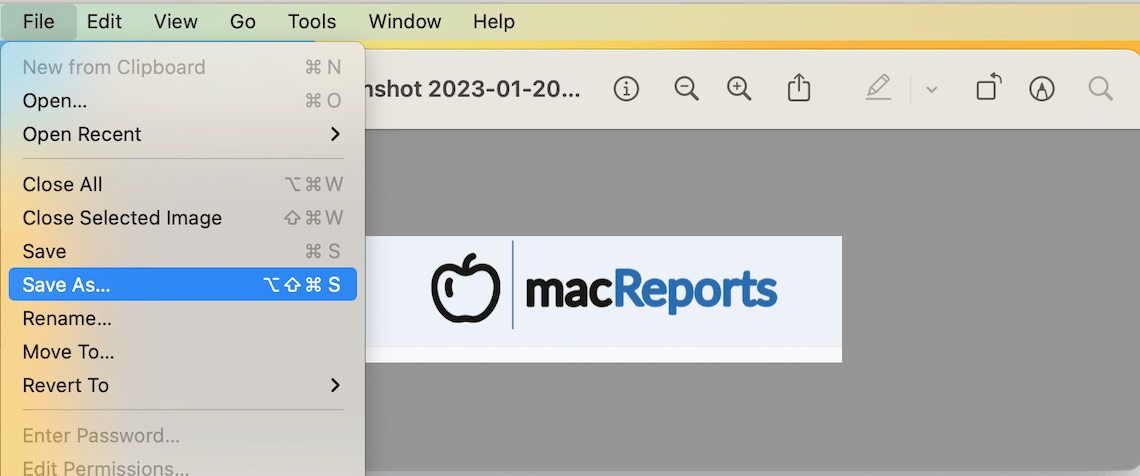Screen dimensions: 1140x476
Task: Select Rename... in the File menu
Action: 67,319
